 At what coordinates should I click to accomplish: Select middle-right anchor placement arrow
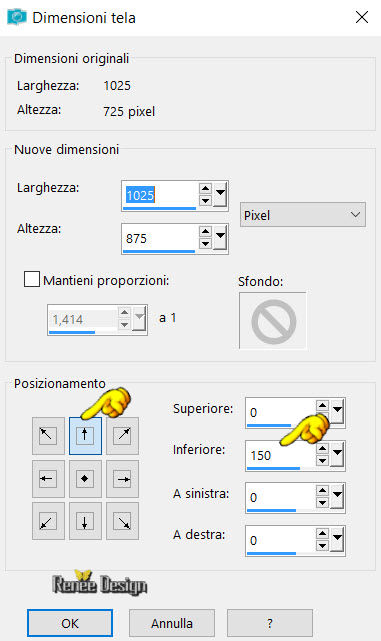[122, 479]
